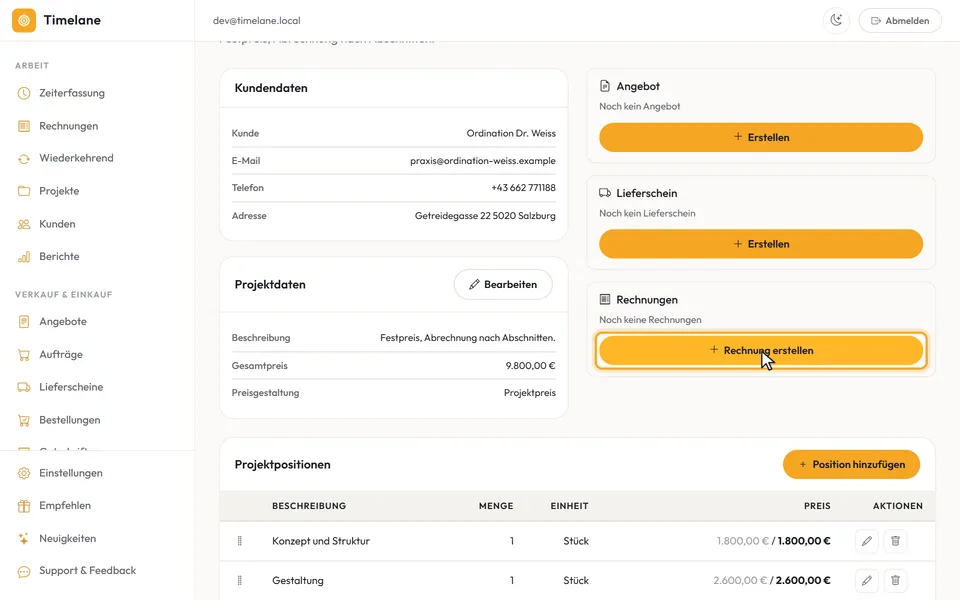The image size is (960, 600).
Task: Edit the Konzept und Struktur position
Action: tap(866, 541)
